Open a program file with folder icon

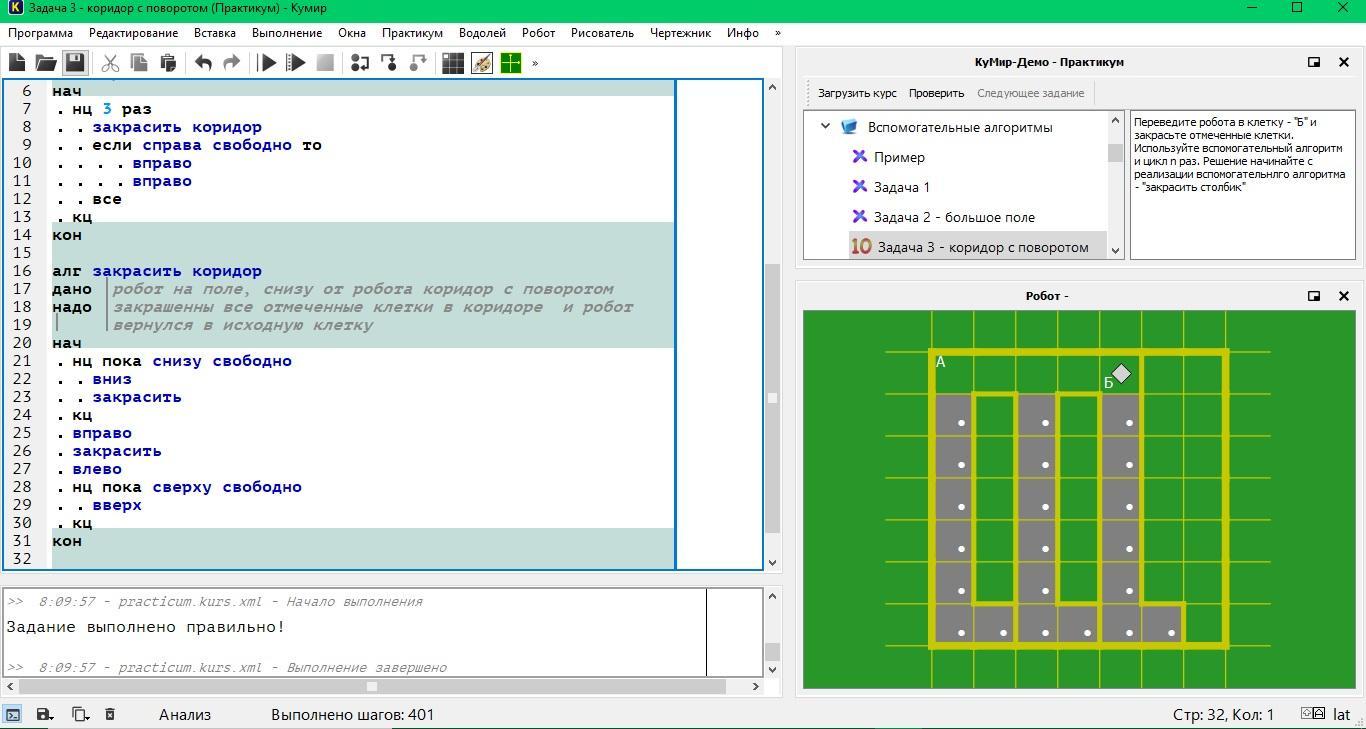[46, 63]
